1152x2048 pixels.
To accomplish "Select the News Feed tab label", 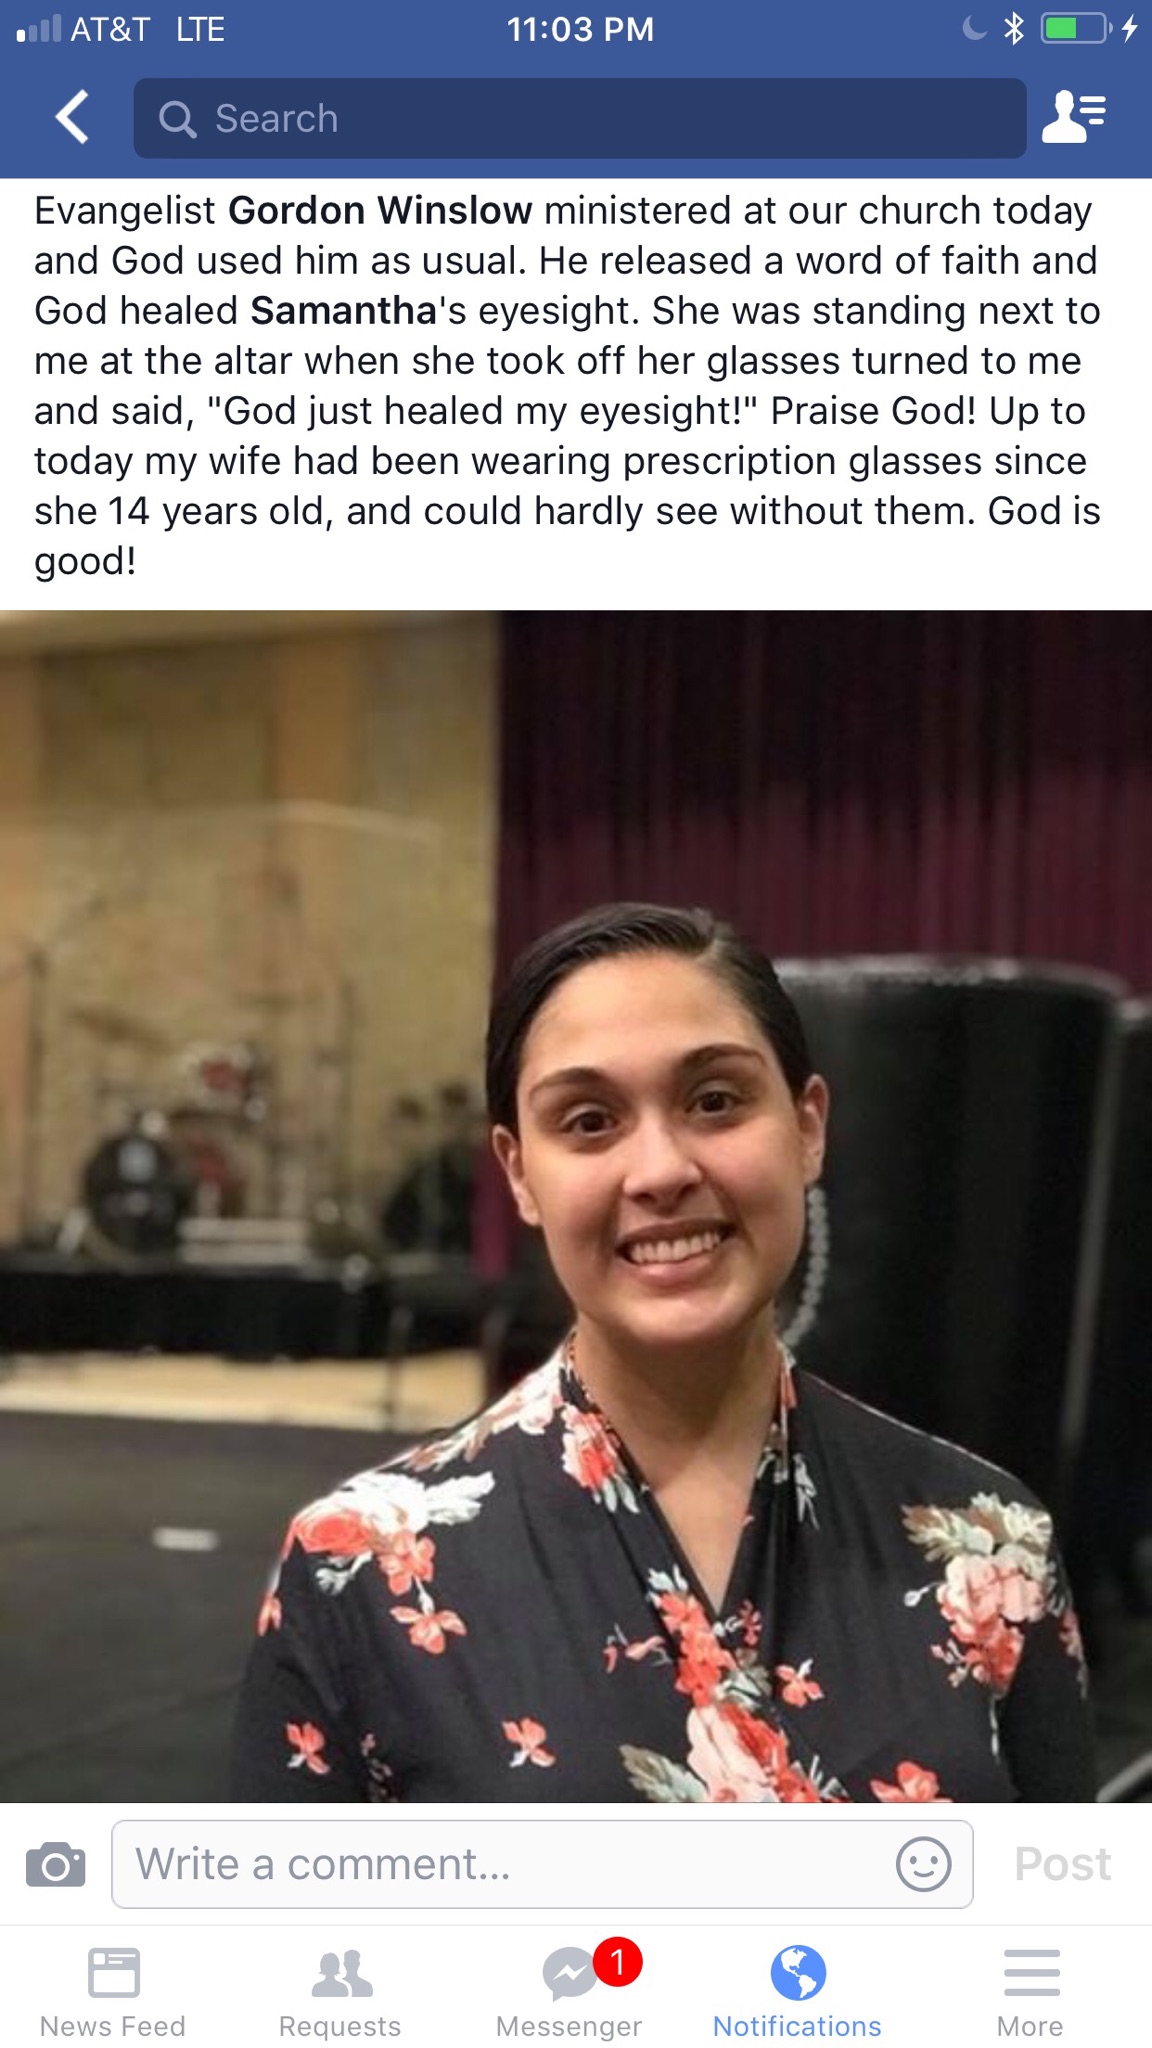I will click(113, 2026).
